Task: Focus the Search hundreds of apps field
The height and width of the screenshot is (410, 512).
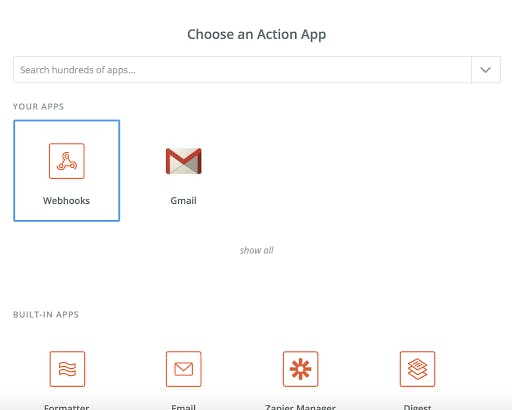Action: click(242, 70)
